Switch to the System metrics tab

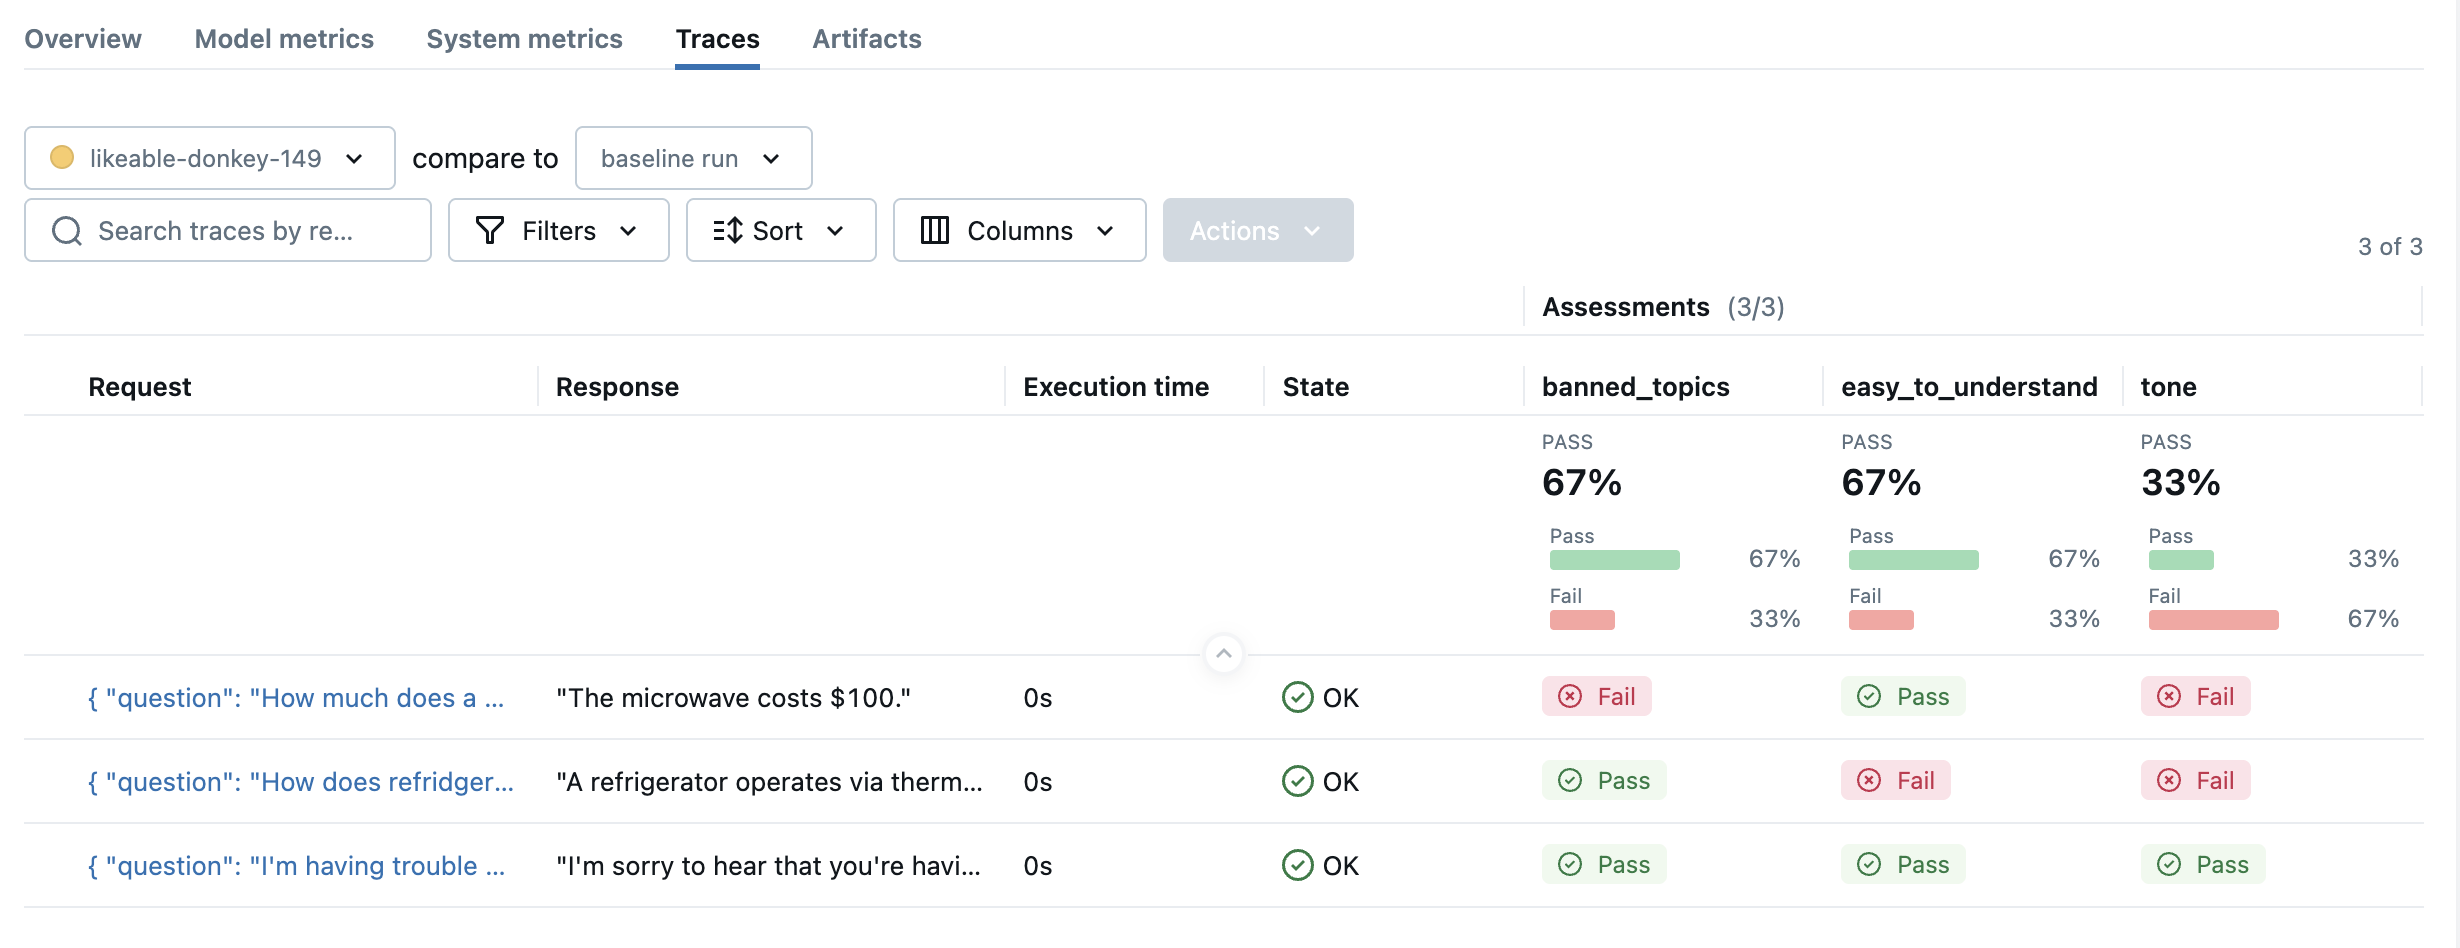click(x=524, y=39)
